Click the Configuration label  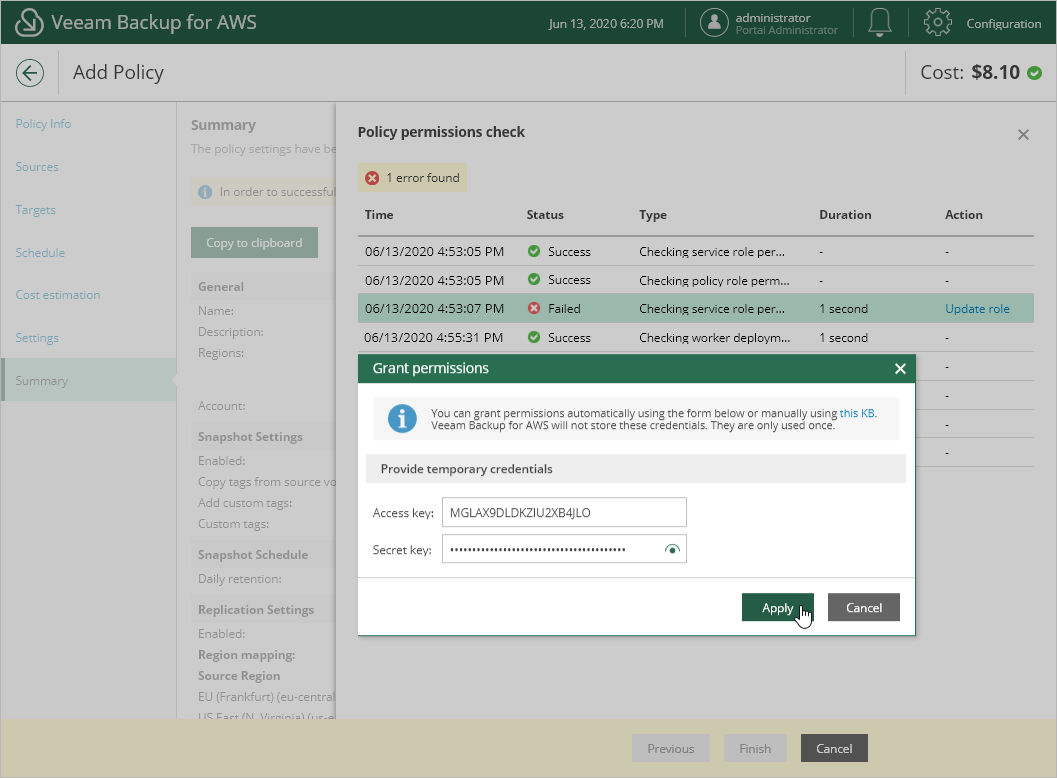pyautogui.click(x=1003, y=24)
